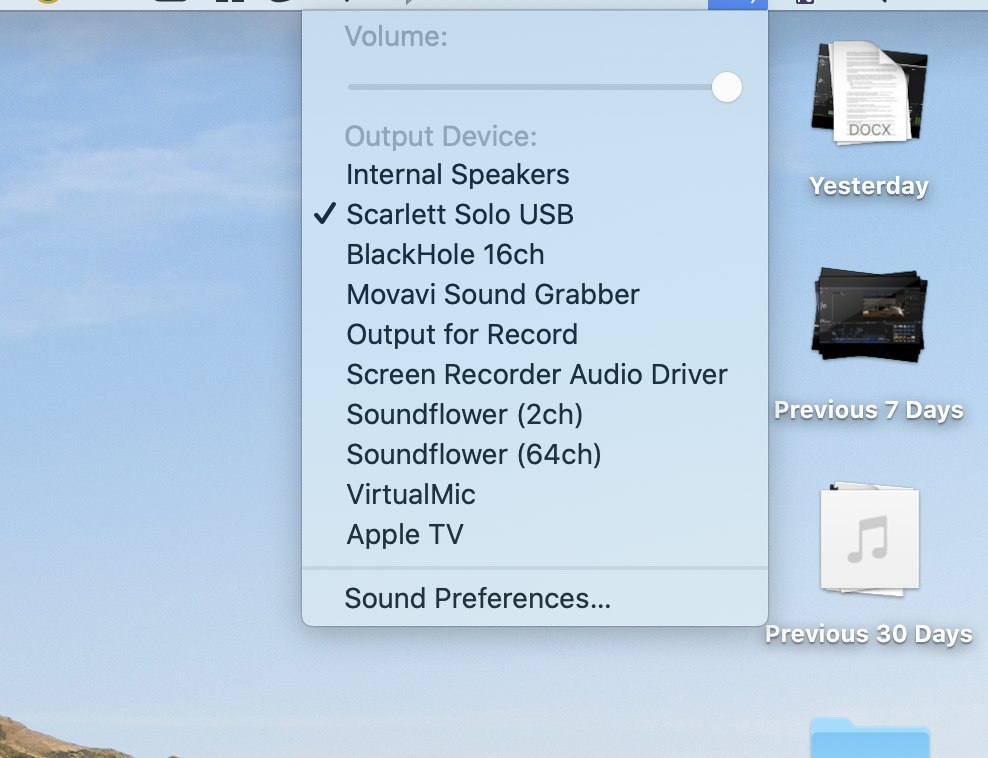Select Screen Recorder Audio Driver
This screenshot has height=758, width=988.
pos(535,374)
